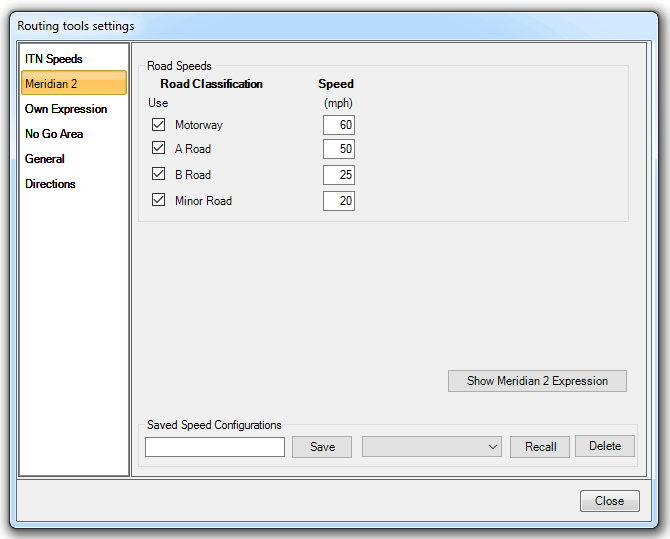Recall the selected speed configuration
670x539 pixels.
pyautogui.click(x=540, y=447)
